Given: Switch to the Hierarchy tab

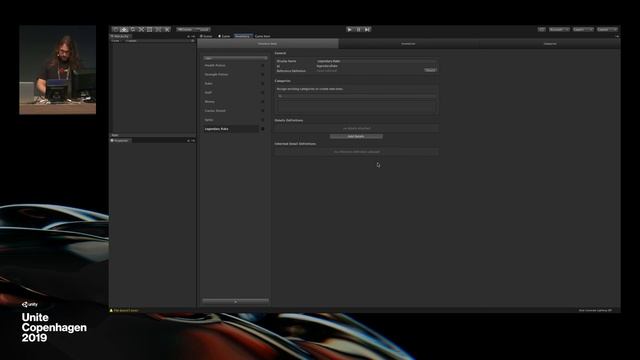Looking at the screenshot, I should pos(121,36).
